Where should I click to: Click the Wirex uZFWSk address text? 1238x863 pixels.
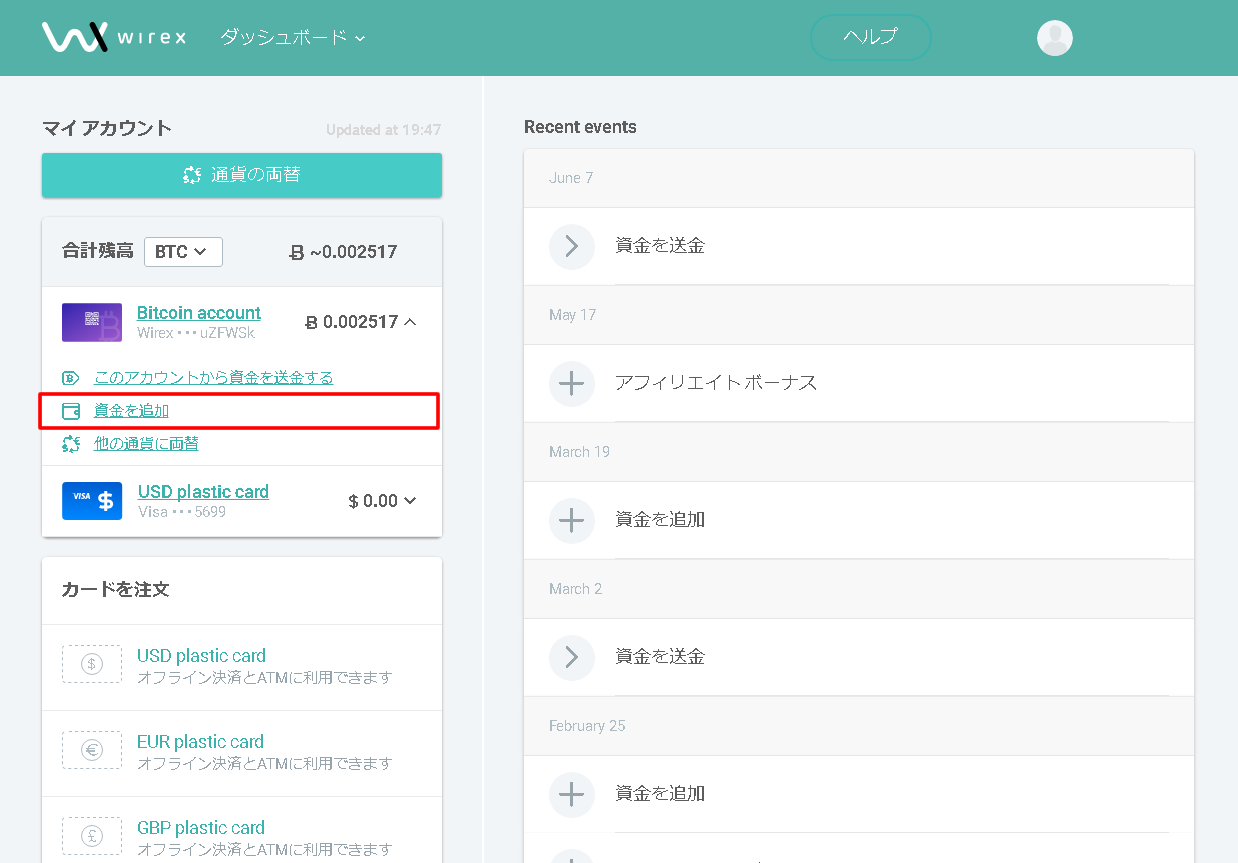pos(196,333)
